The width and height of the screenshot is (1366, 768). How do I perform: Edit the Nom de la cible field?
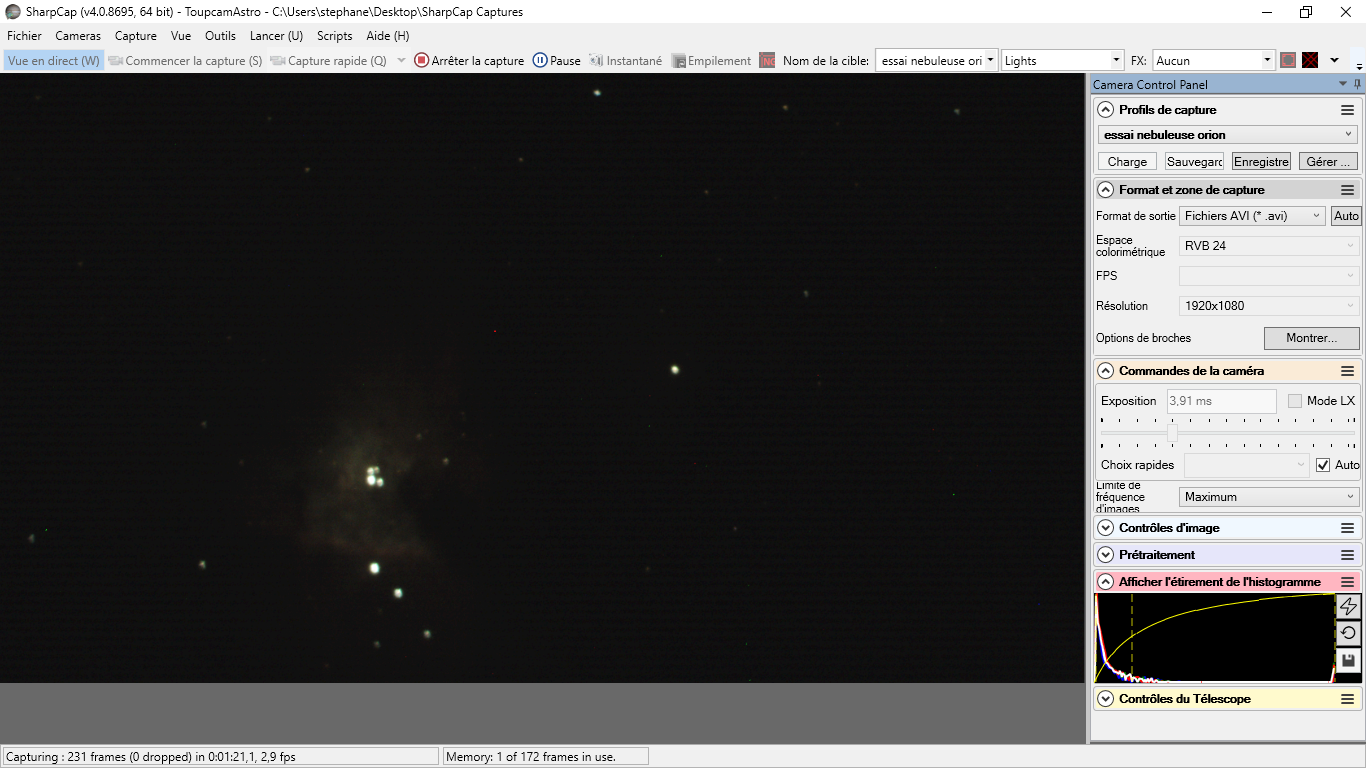click(x=930, y=59)
